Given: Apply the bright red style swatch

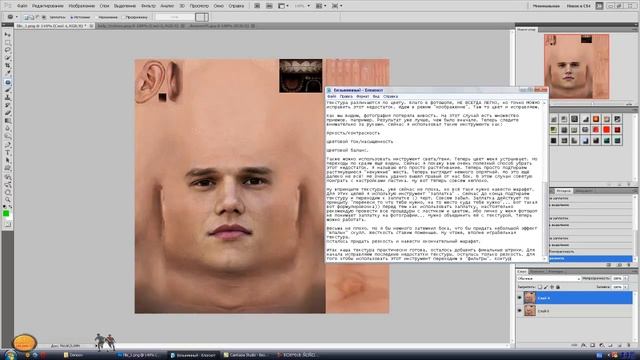Looking at the screenshot, I should [607, 130].
